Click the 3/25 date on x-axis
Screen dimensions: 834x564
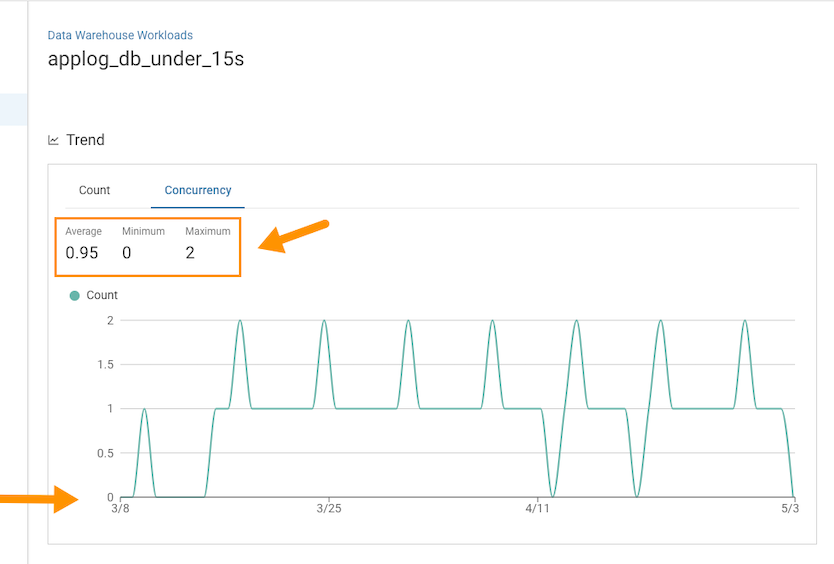328,509
